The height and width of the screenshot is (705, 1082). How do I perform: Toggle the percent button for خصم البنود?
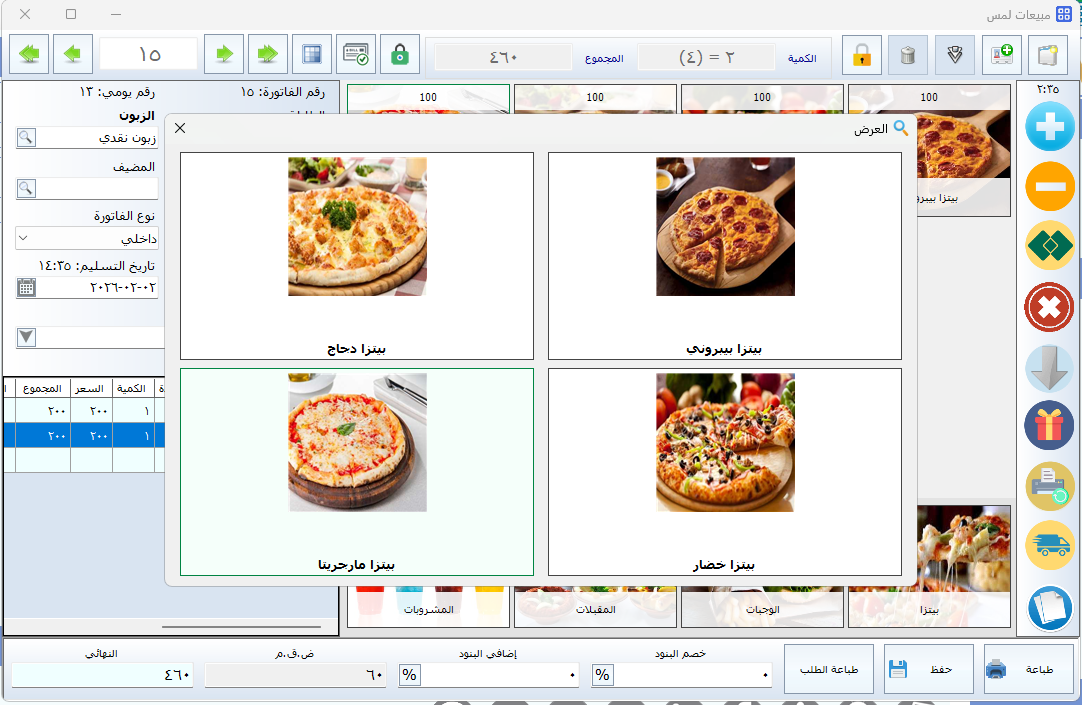click(x=602, y=675)
